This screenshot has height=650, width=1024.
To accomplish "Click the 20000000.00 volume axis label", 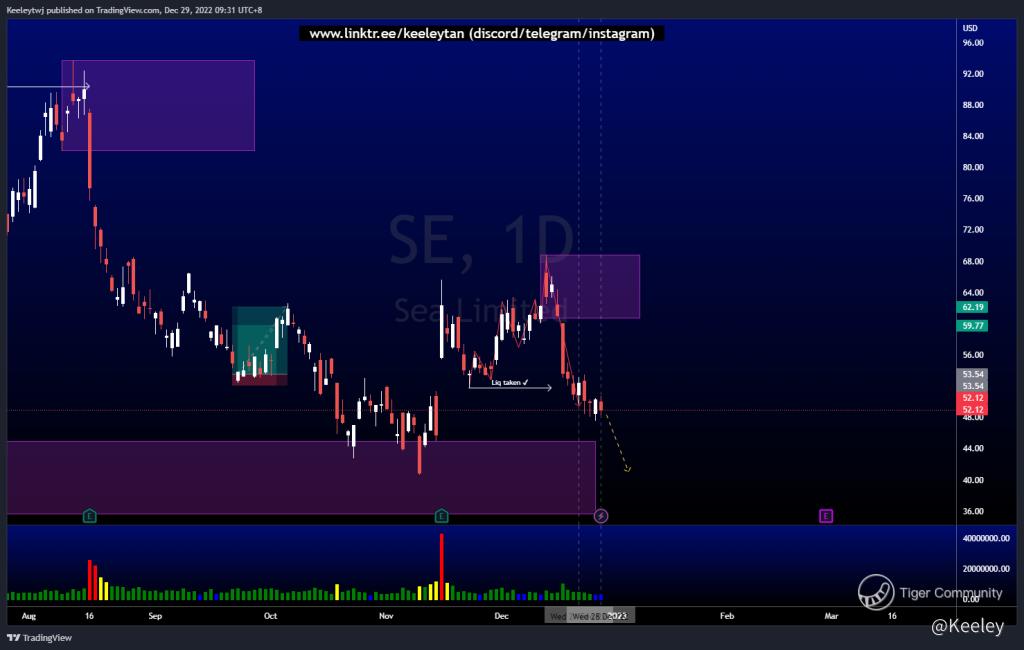I will (x=985, y=568).
